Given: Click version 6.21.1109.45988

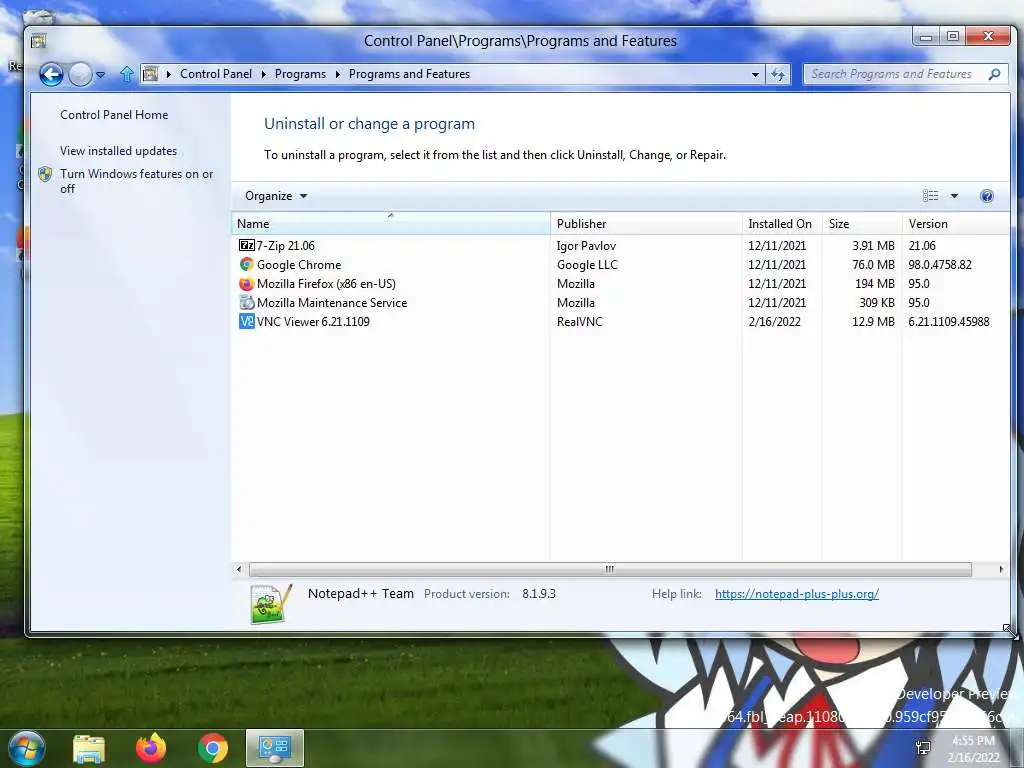Looking at the screenshot, I should pos(949,321).
